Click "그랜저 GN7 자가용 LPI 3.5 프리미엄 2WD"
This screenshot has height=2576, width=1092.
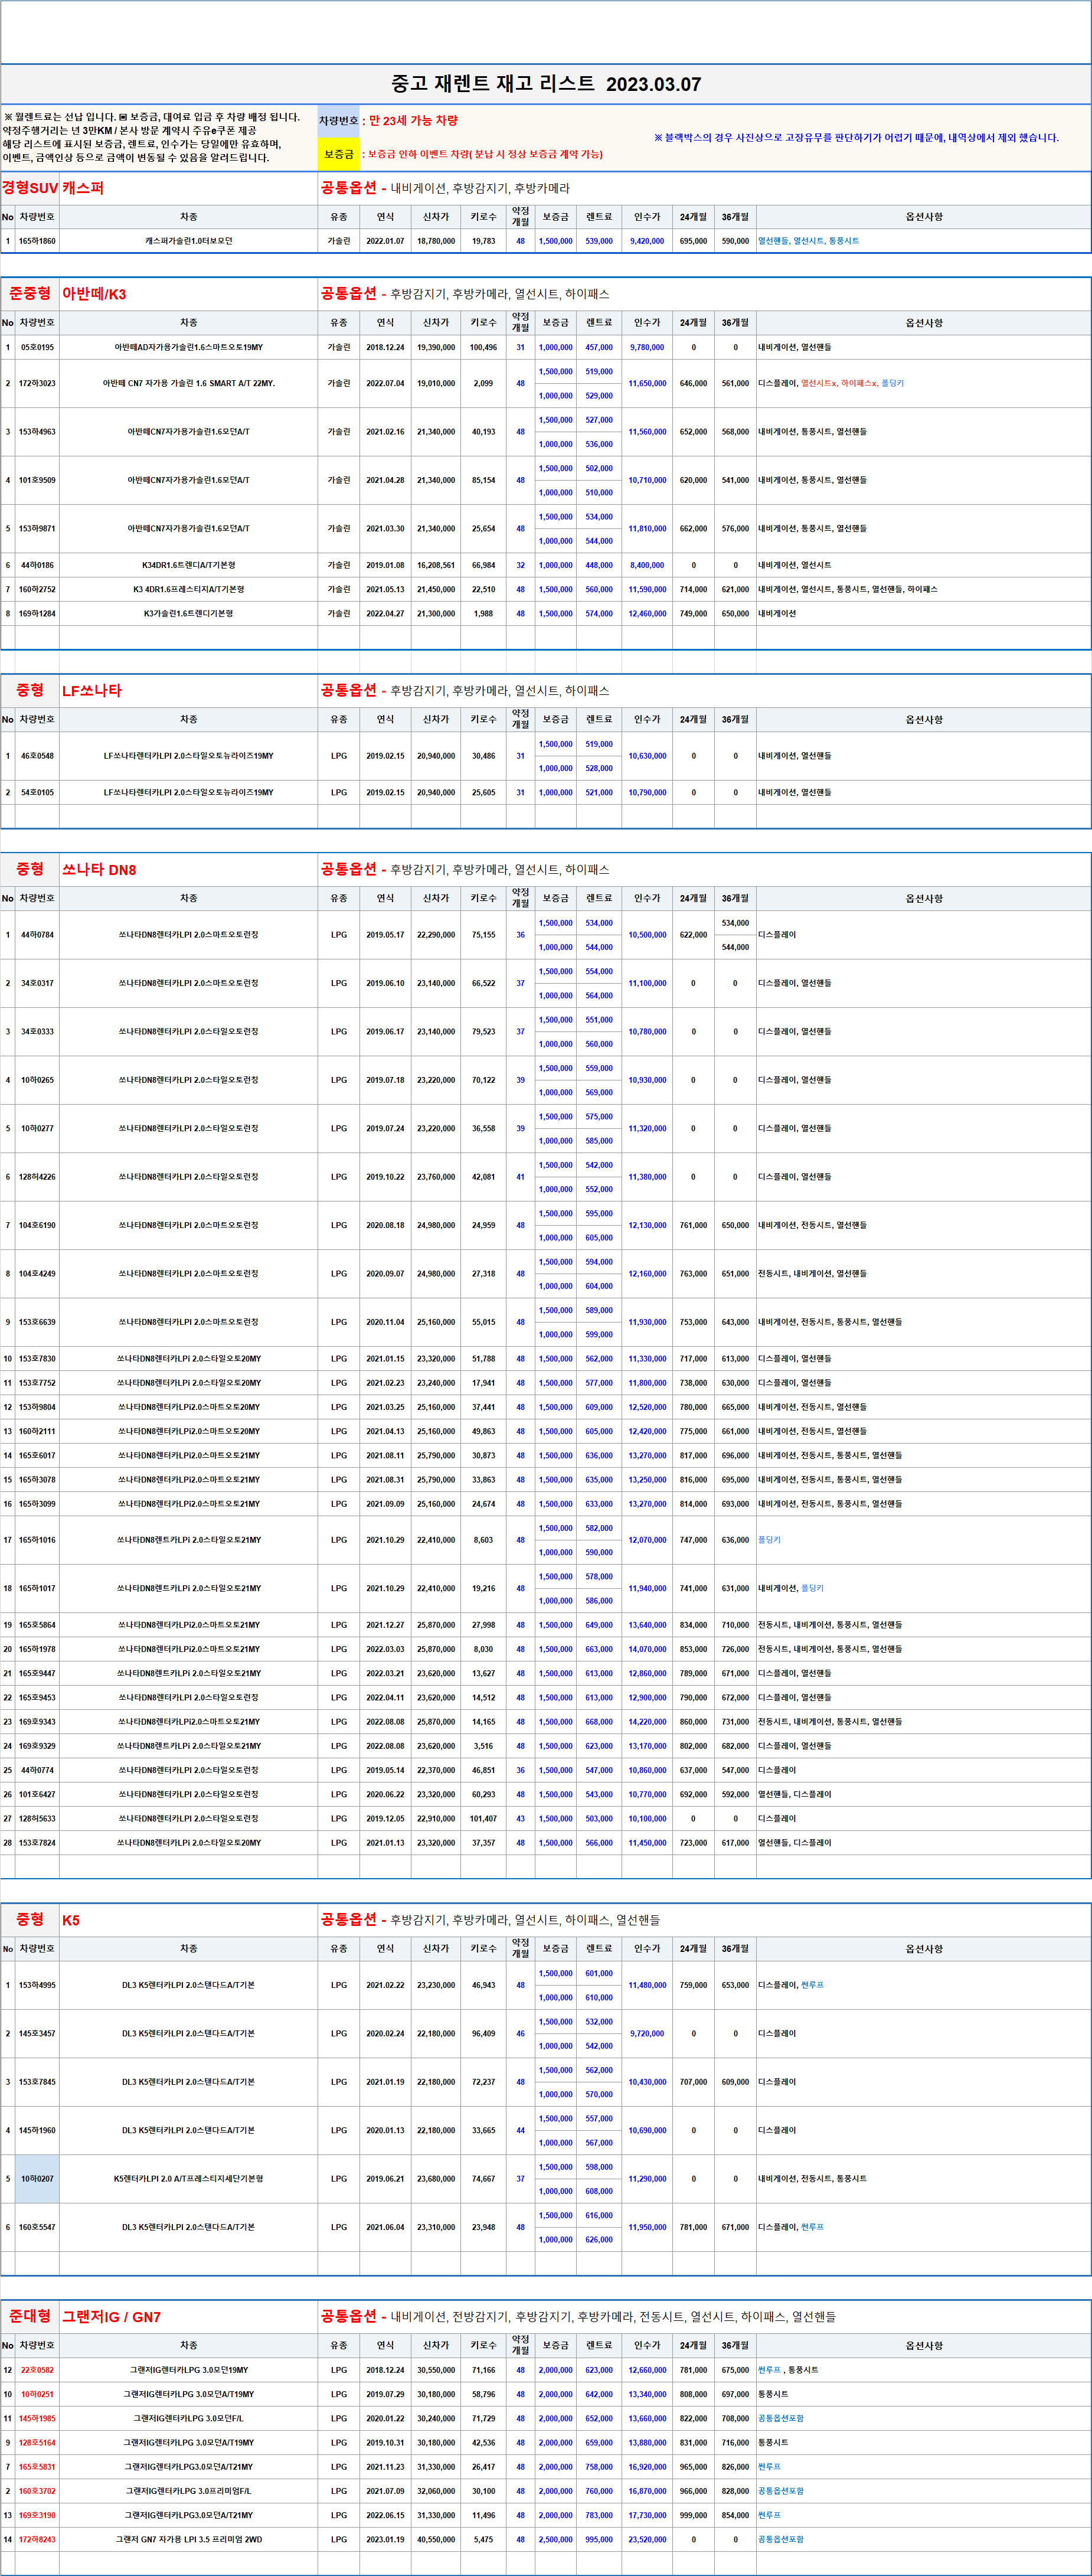pyautogui.click(x=189, y=2539)
